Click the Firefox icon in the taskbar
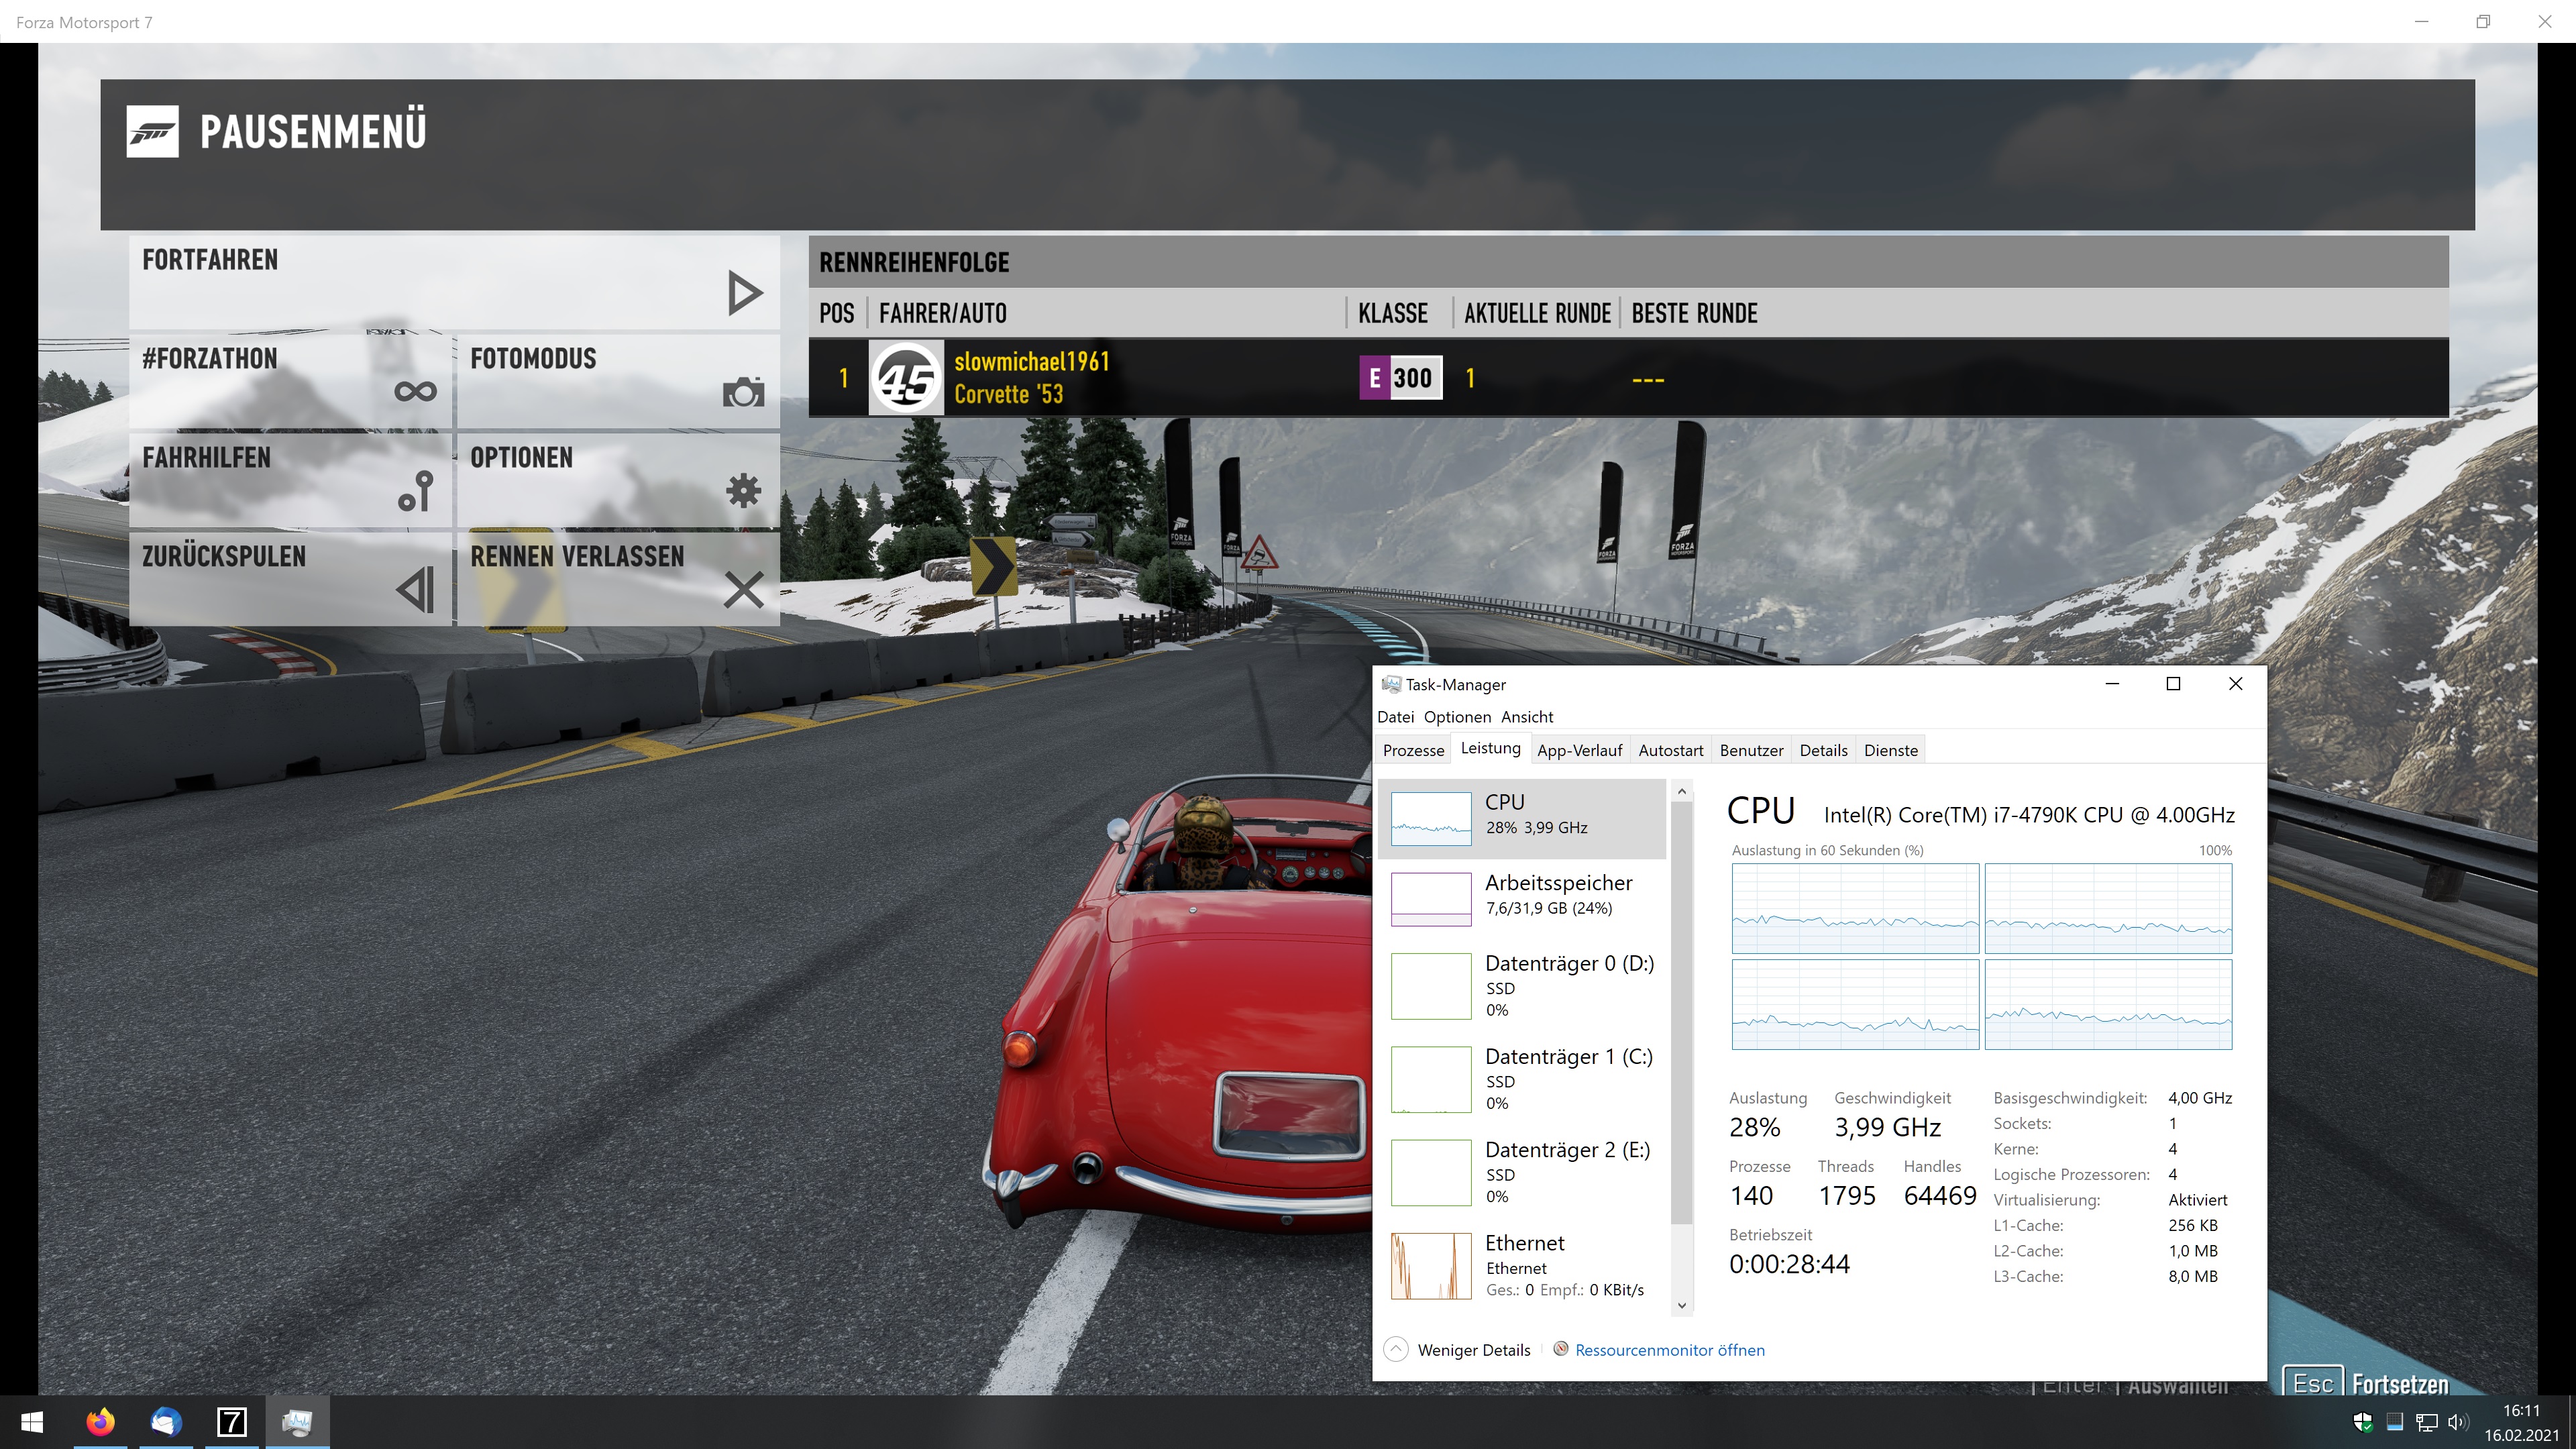Screen dimensions: 2576x1449 pos(100,1421)
